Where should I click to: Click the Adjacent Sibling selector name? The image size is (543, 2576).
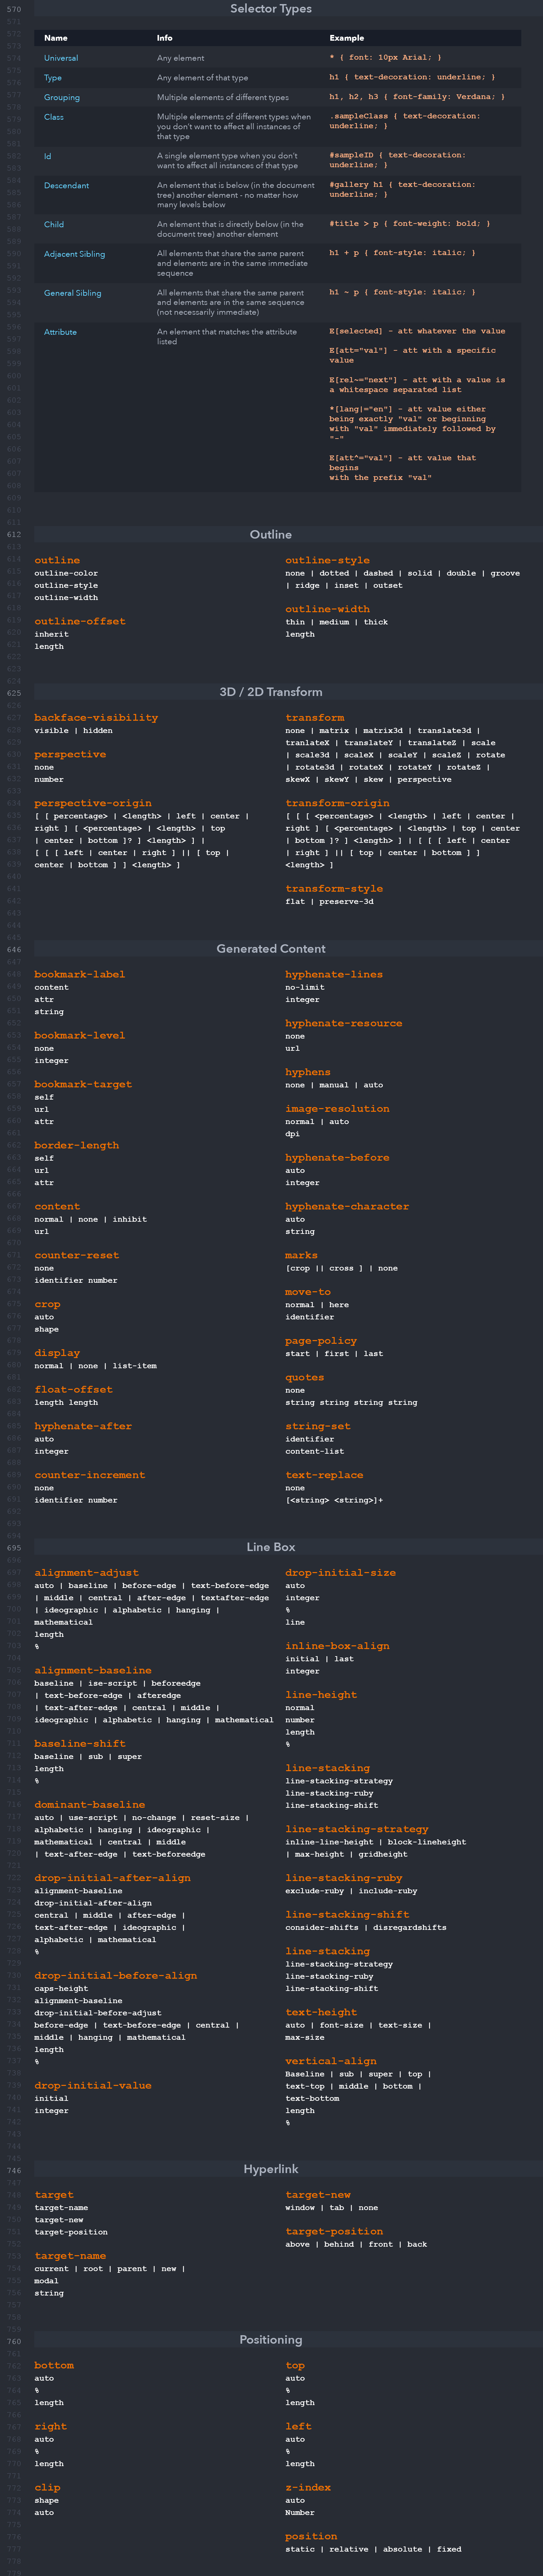pyautogui.click(x=74, y=254)
